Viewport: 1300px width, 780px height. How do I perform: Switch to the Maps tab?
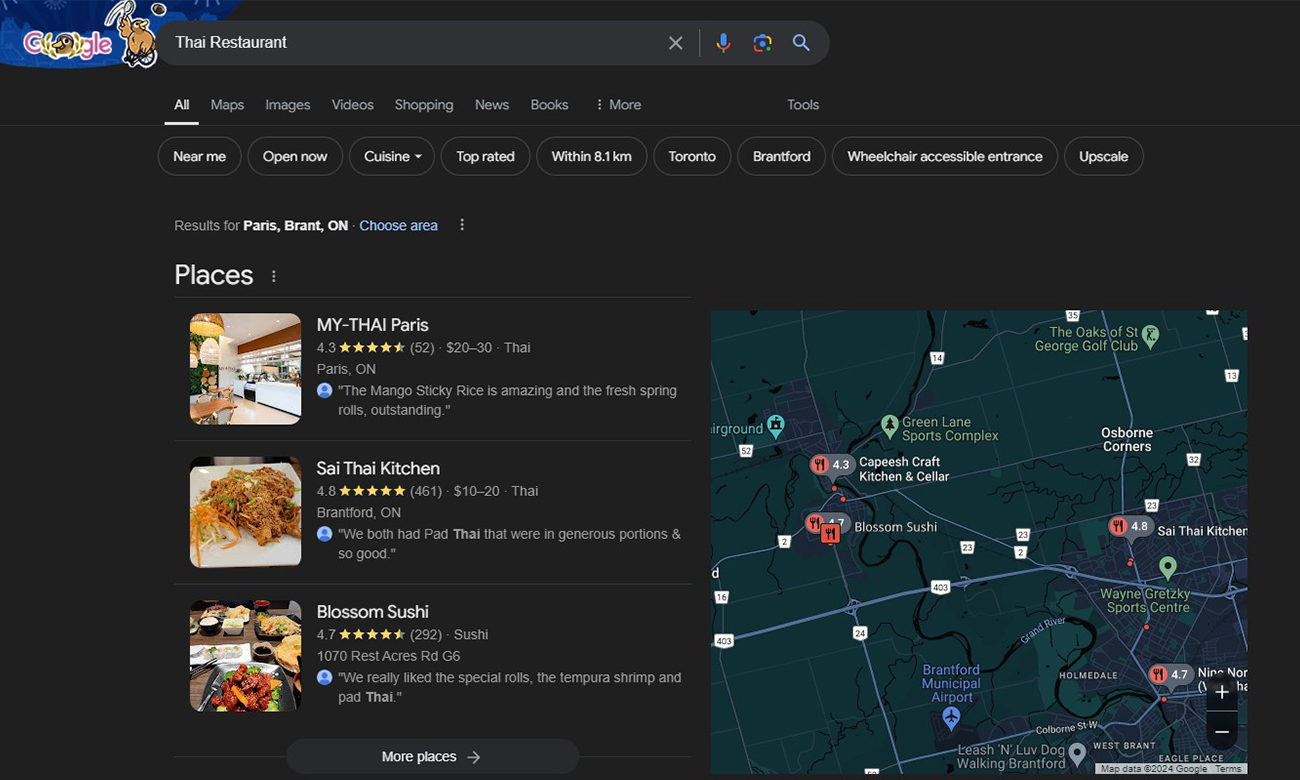point(227,105)
